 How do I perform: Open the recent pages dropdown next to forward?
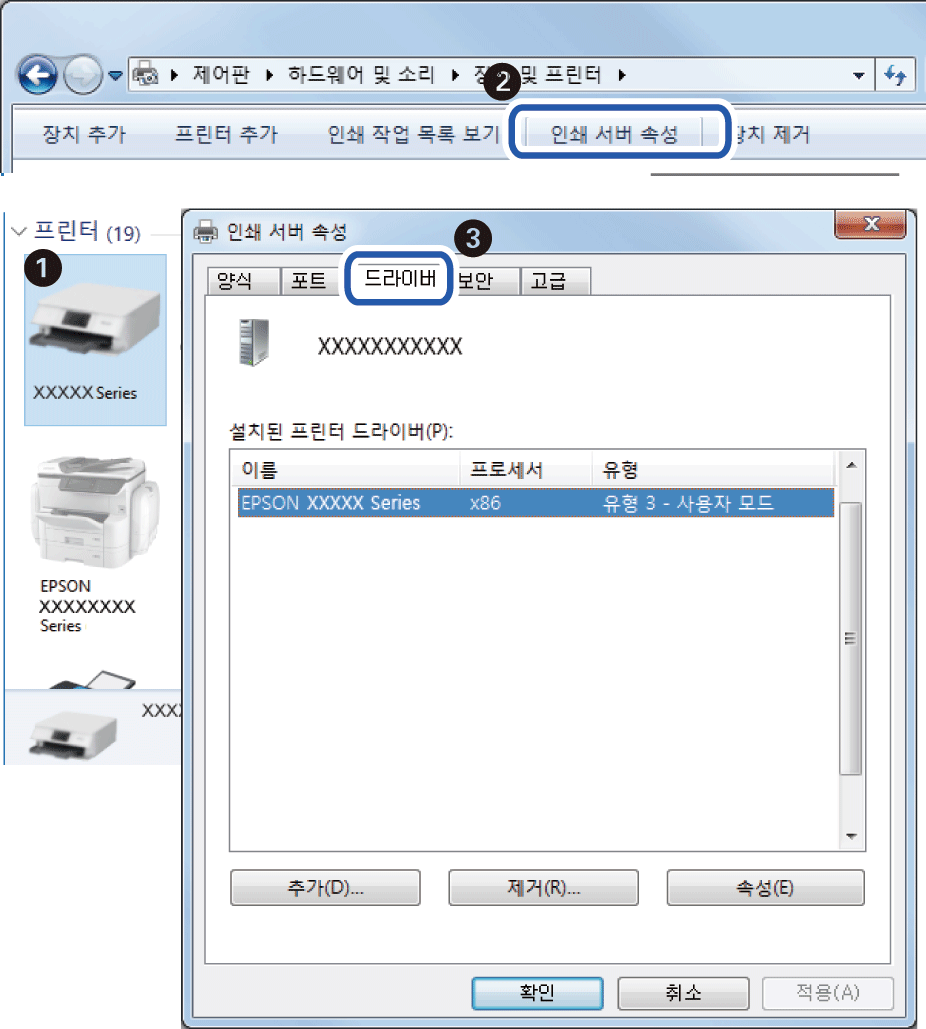pyautogui.click(x=114, y=76)
